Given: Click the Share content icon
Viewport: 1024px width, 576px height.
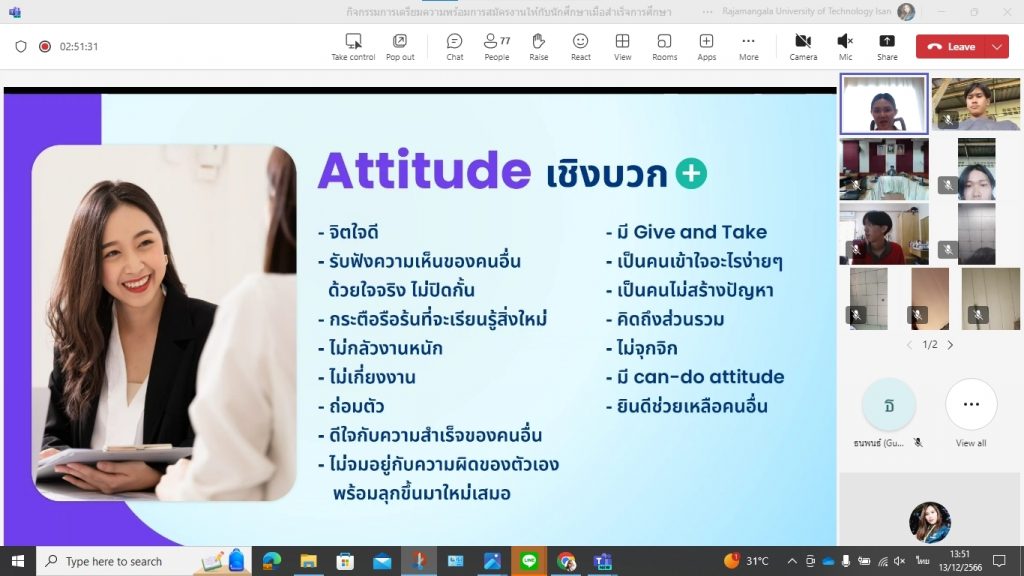Looking at the screenshot, I should [886, 46].
